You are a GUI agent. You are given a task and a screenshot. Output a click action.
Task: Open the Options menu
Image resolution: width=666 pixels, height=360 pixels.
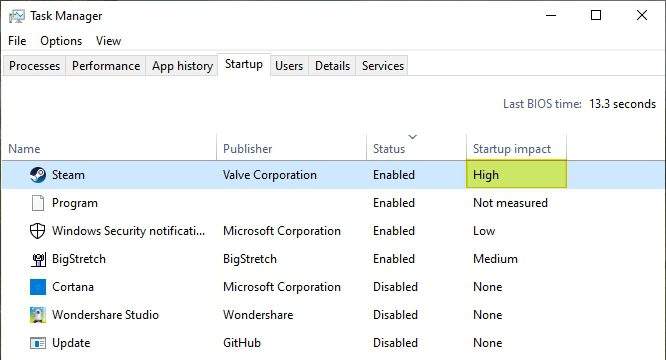point(61,41)
